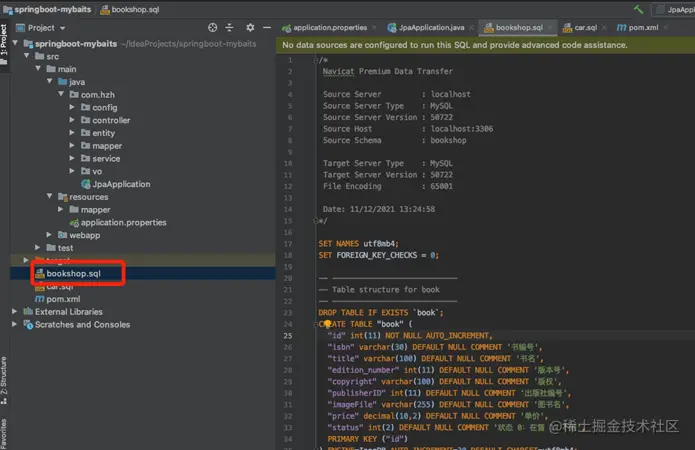Click the no data sources notification banner
Image resolution: width=695 pixels, height=450 pixels.
(485, 45)
